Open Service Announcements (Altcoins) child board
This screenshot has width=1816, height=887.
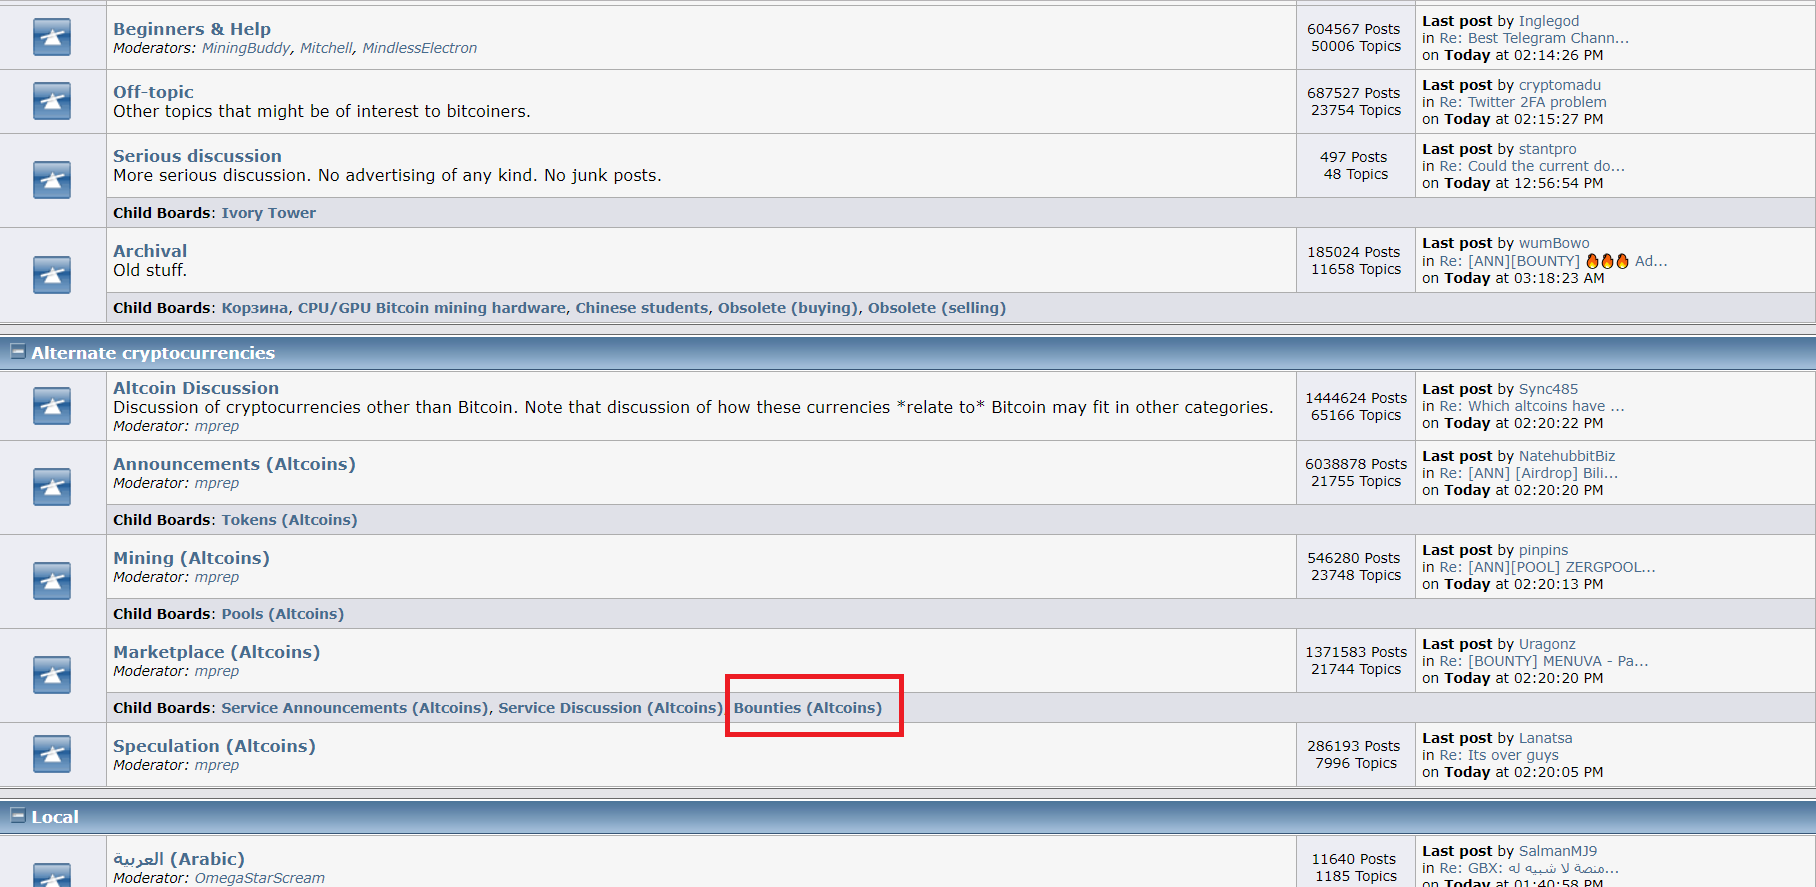[x=354, y=708]
